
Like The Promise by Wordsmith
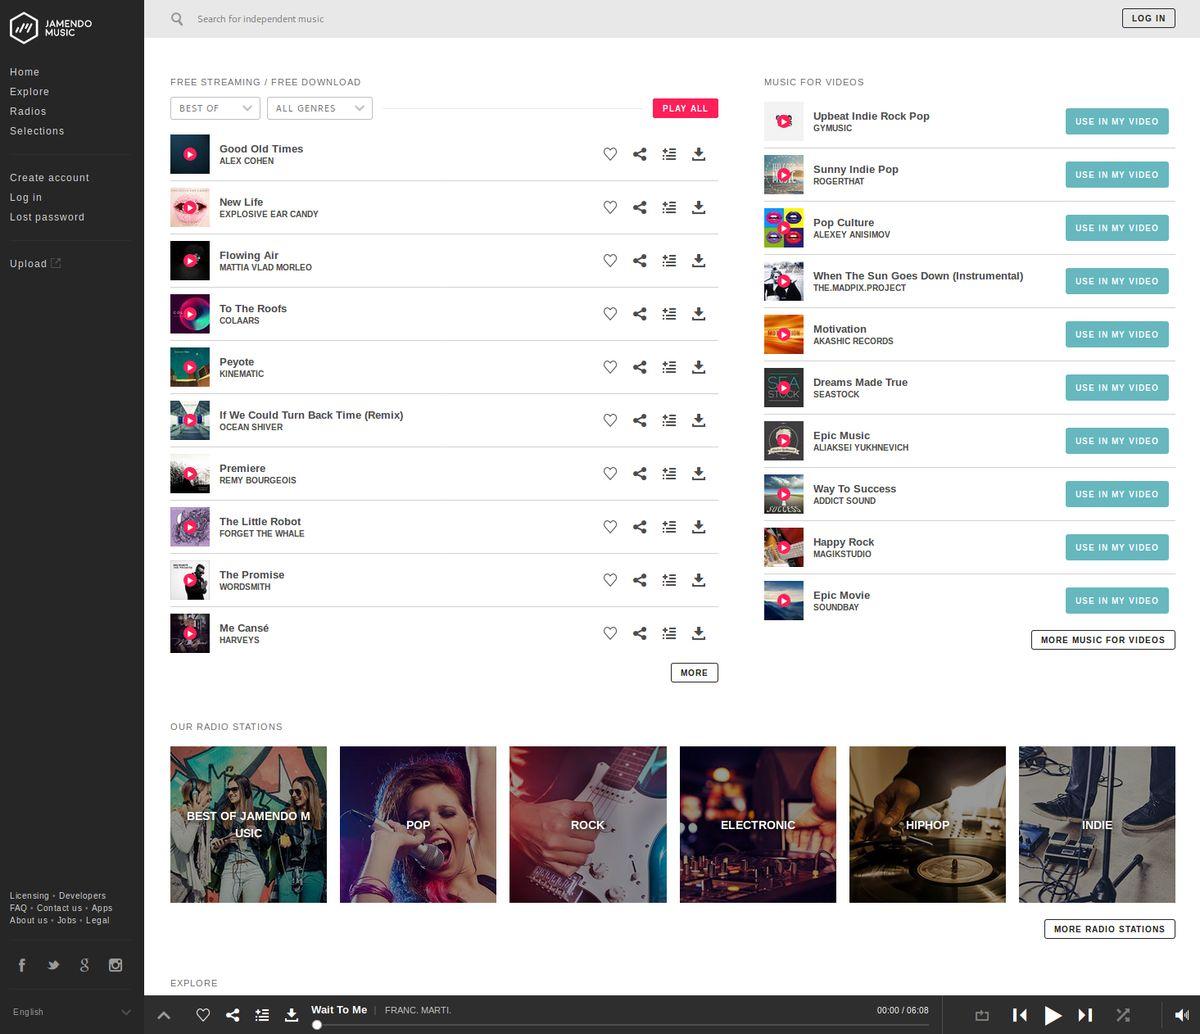(610, 580)
